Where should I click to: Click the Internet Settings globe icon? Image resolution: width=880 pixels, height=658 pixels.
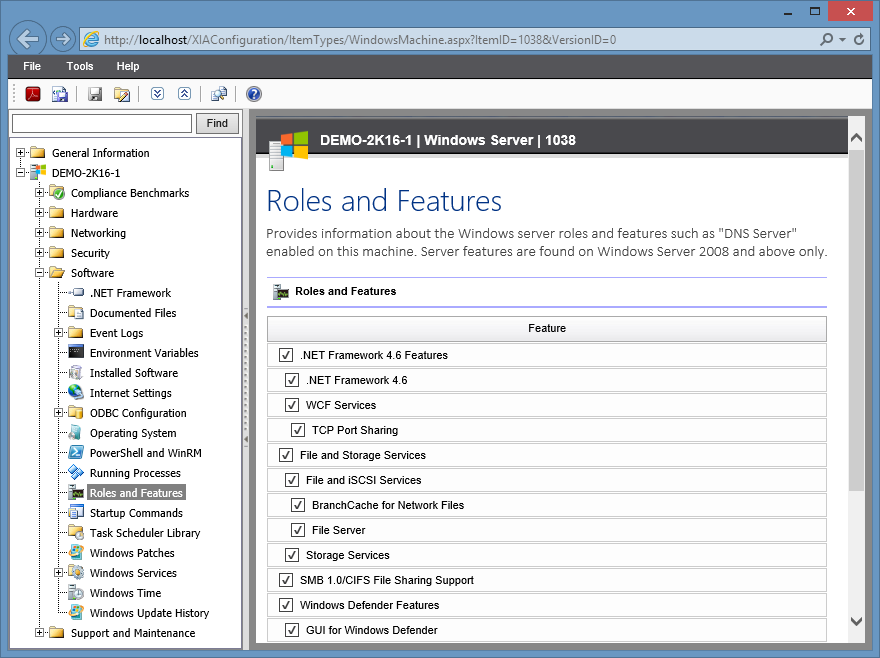[76, 392]
